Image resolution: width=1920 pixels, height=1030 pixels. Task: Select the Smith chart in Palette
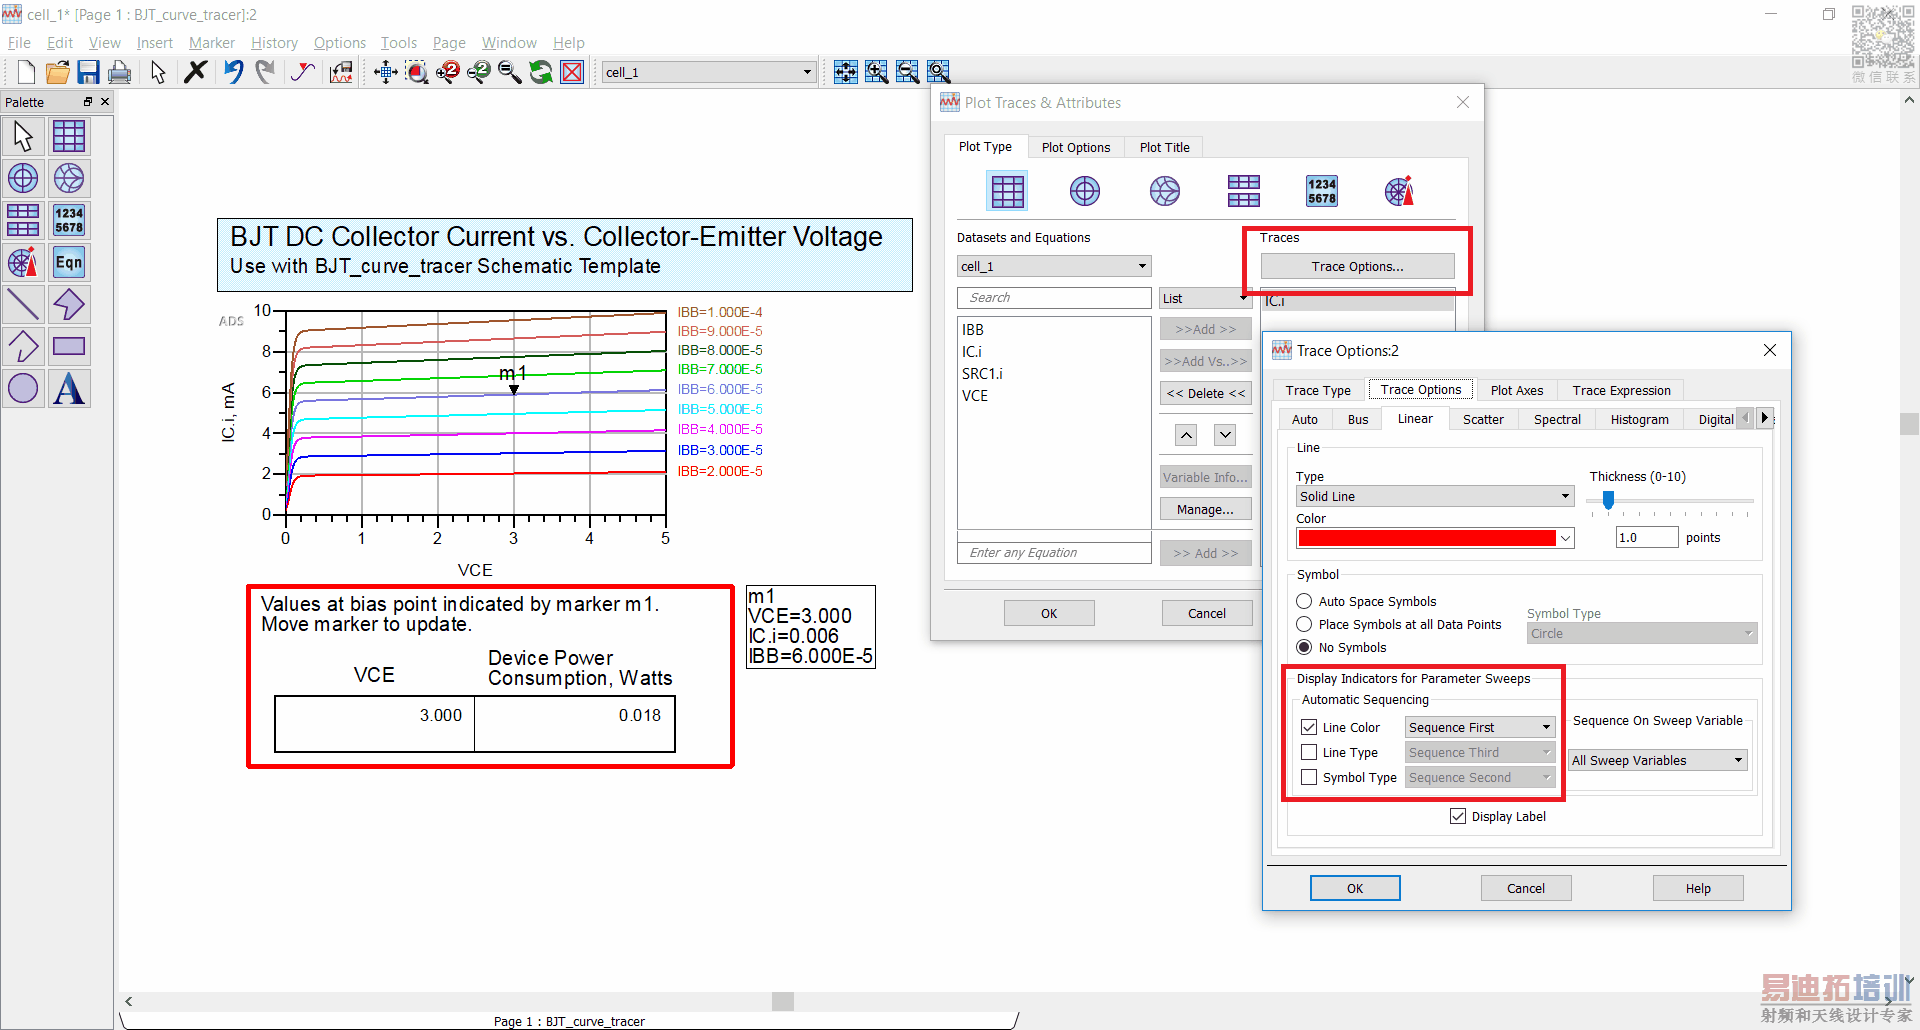tap(69, 178)
